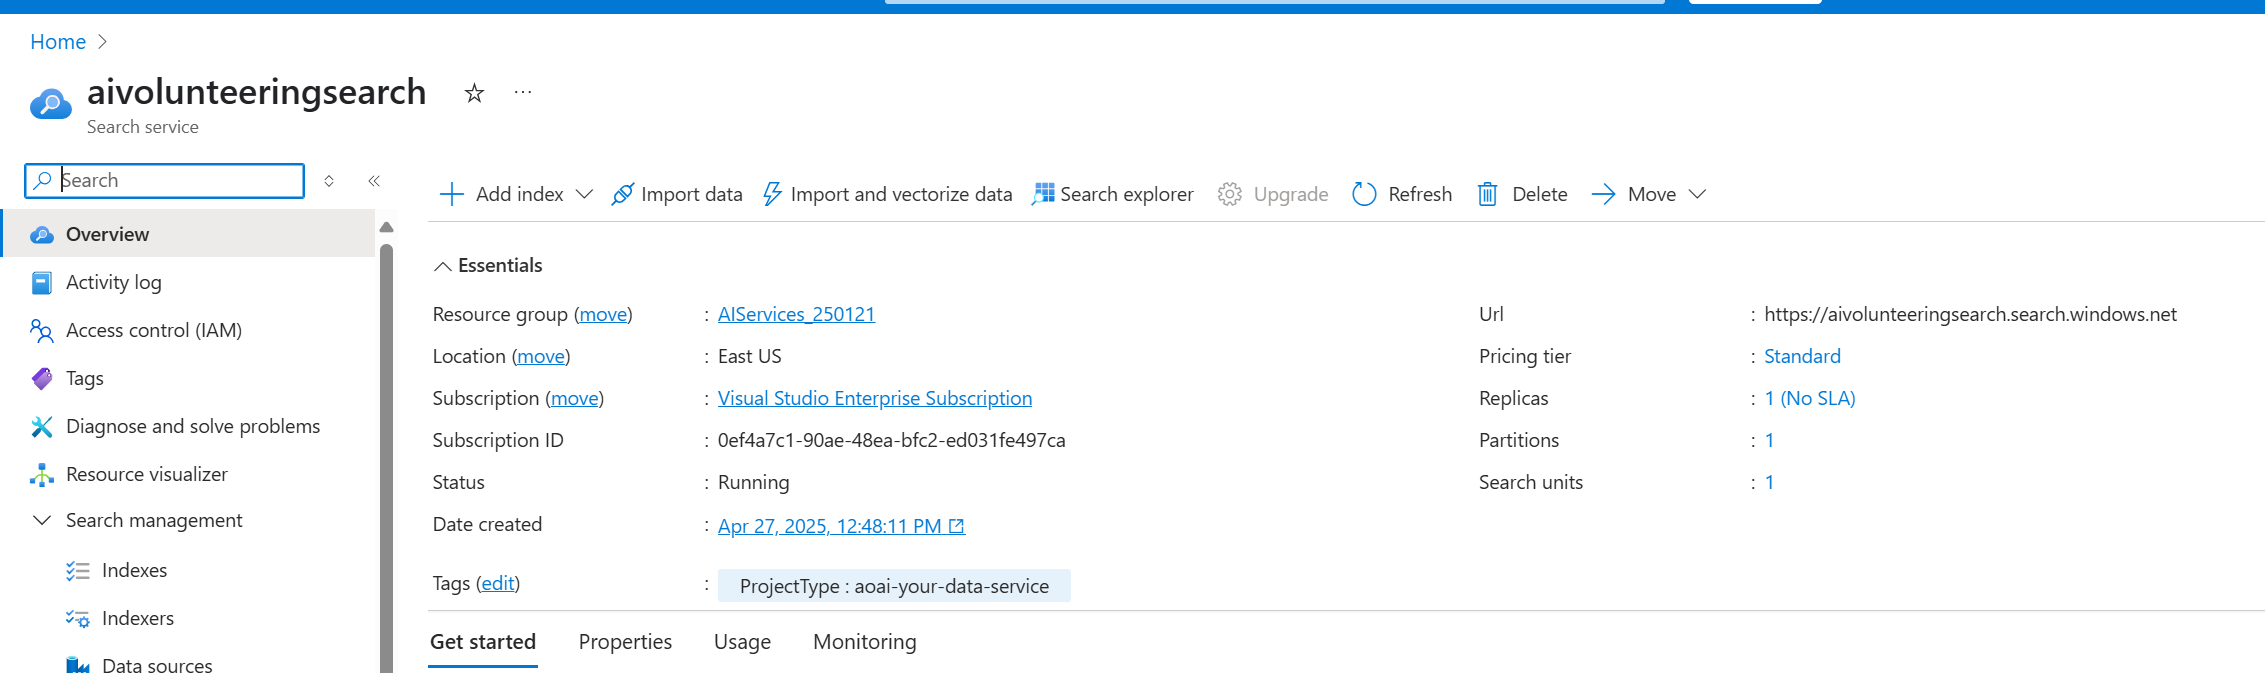This screenshot has height=673, width=2265.
Task: Click Home breadcrumb link
Action: (58, 42)
